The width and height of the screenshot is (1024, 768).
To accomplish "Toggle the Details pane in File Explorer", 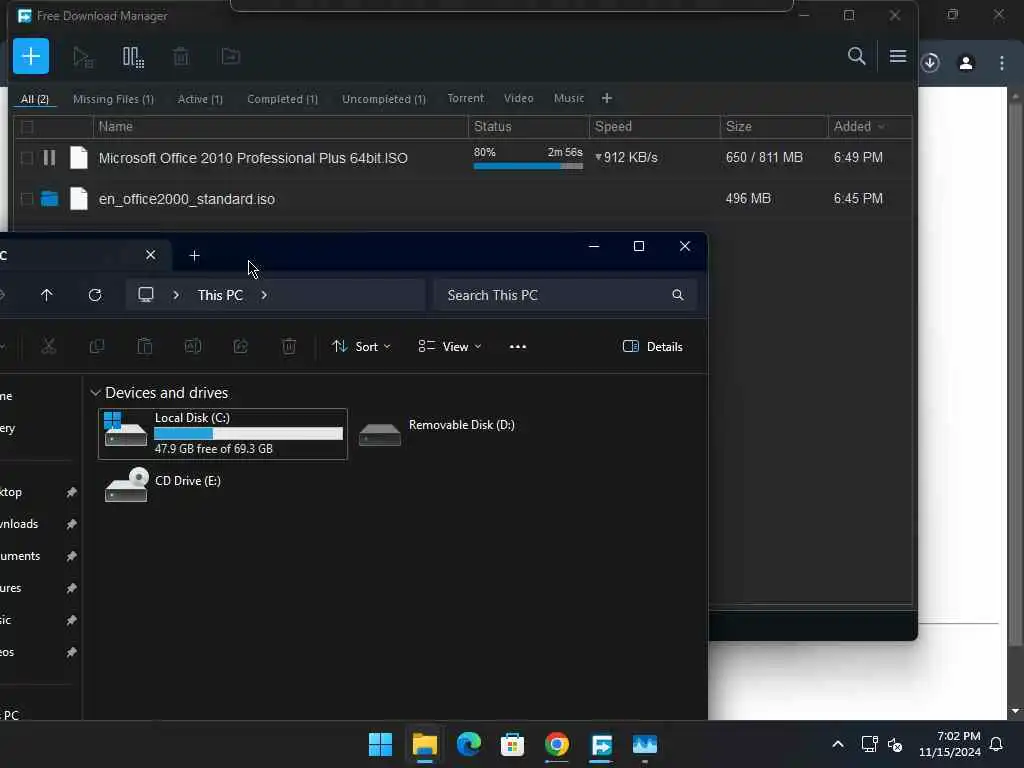I will pyautogui.click(x=652, y=347).
